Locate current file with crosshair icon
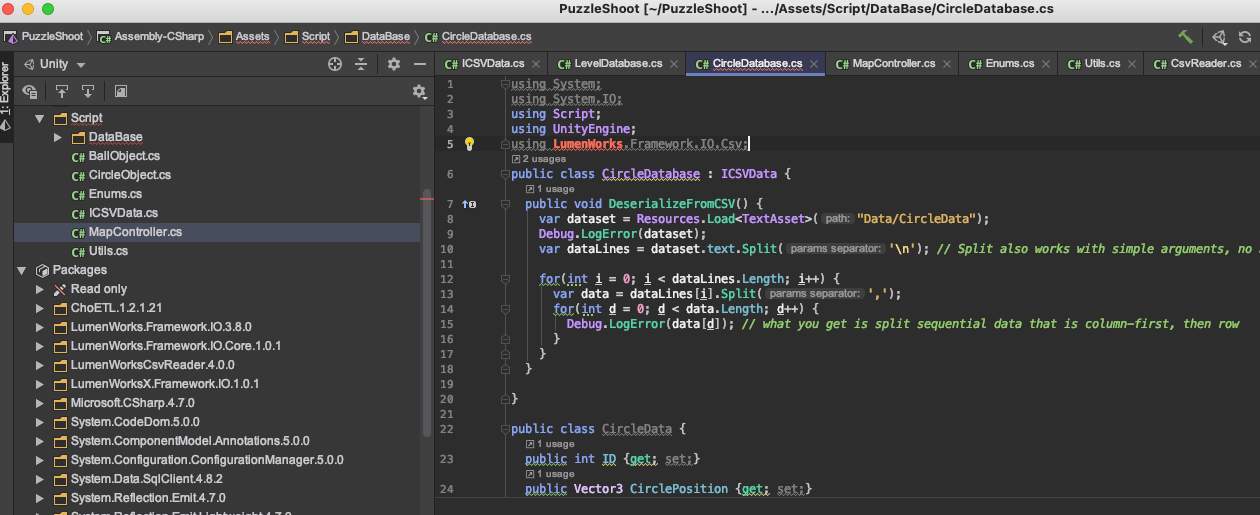The image size is (1260, 515). (335, 64)
